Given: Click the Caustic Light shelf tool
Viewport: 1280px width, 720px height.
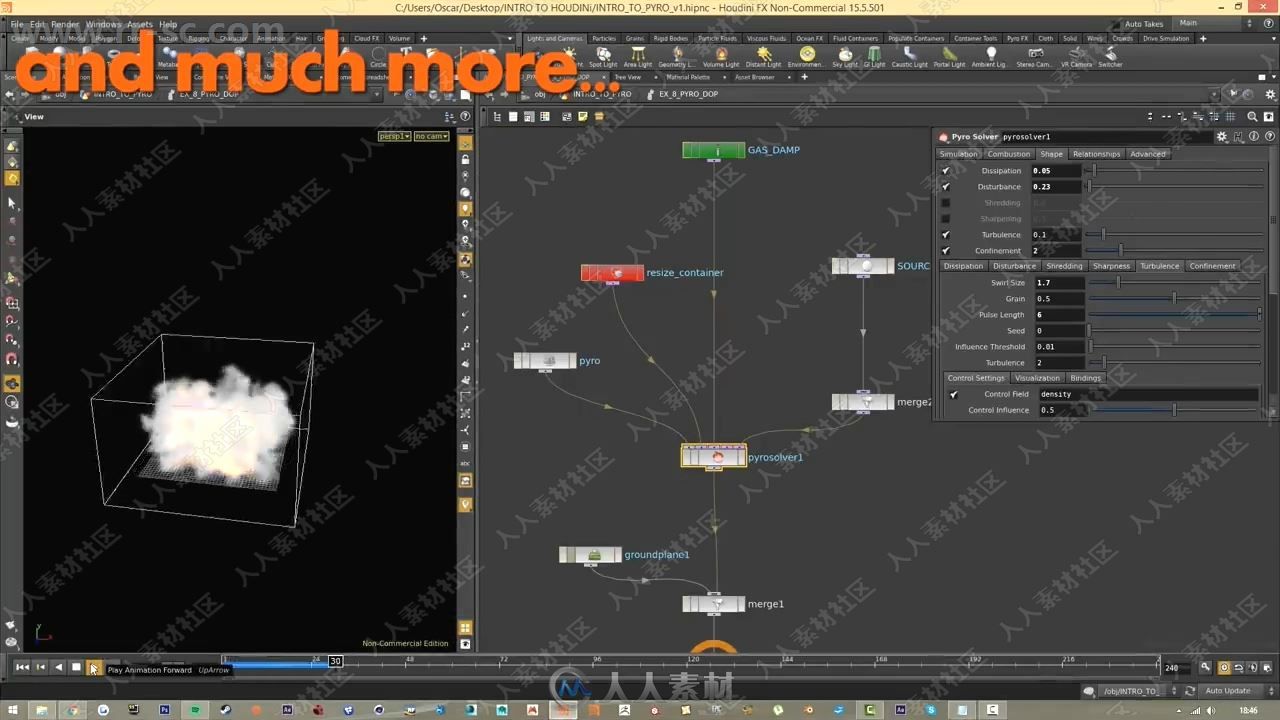Looking at the screenshot, I should click(909, 57).
